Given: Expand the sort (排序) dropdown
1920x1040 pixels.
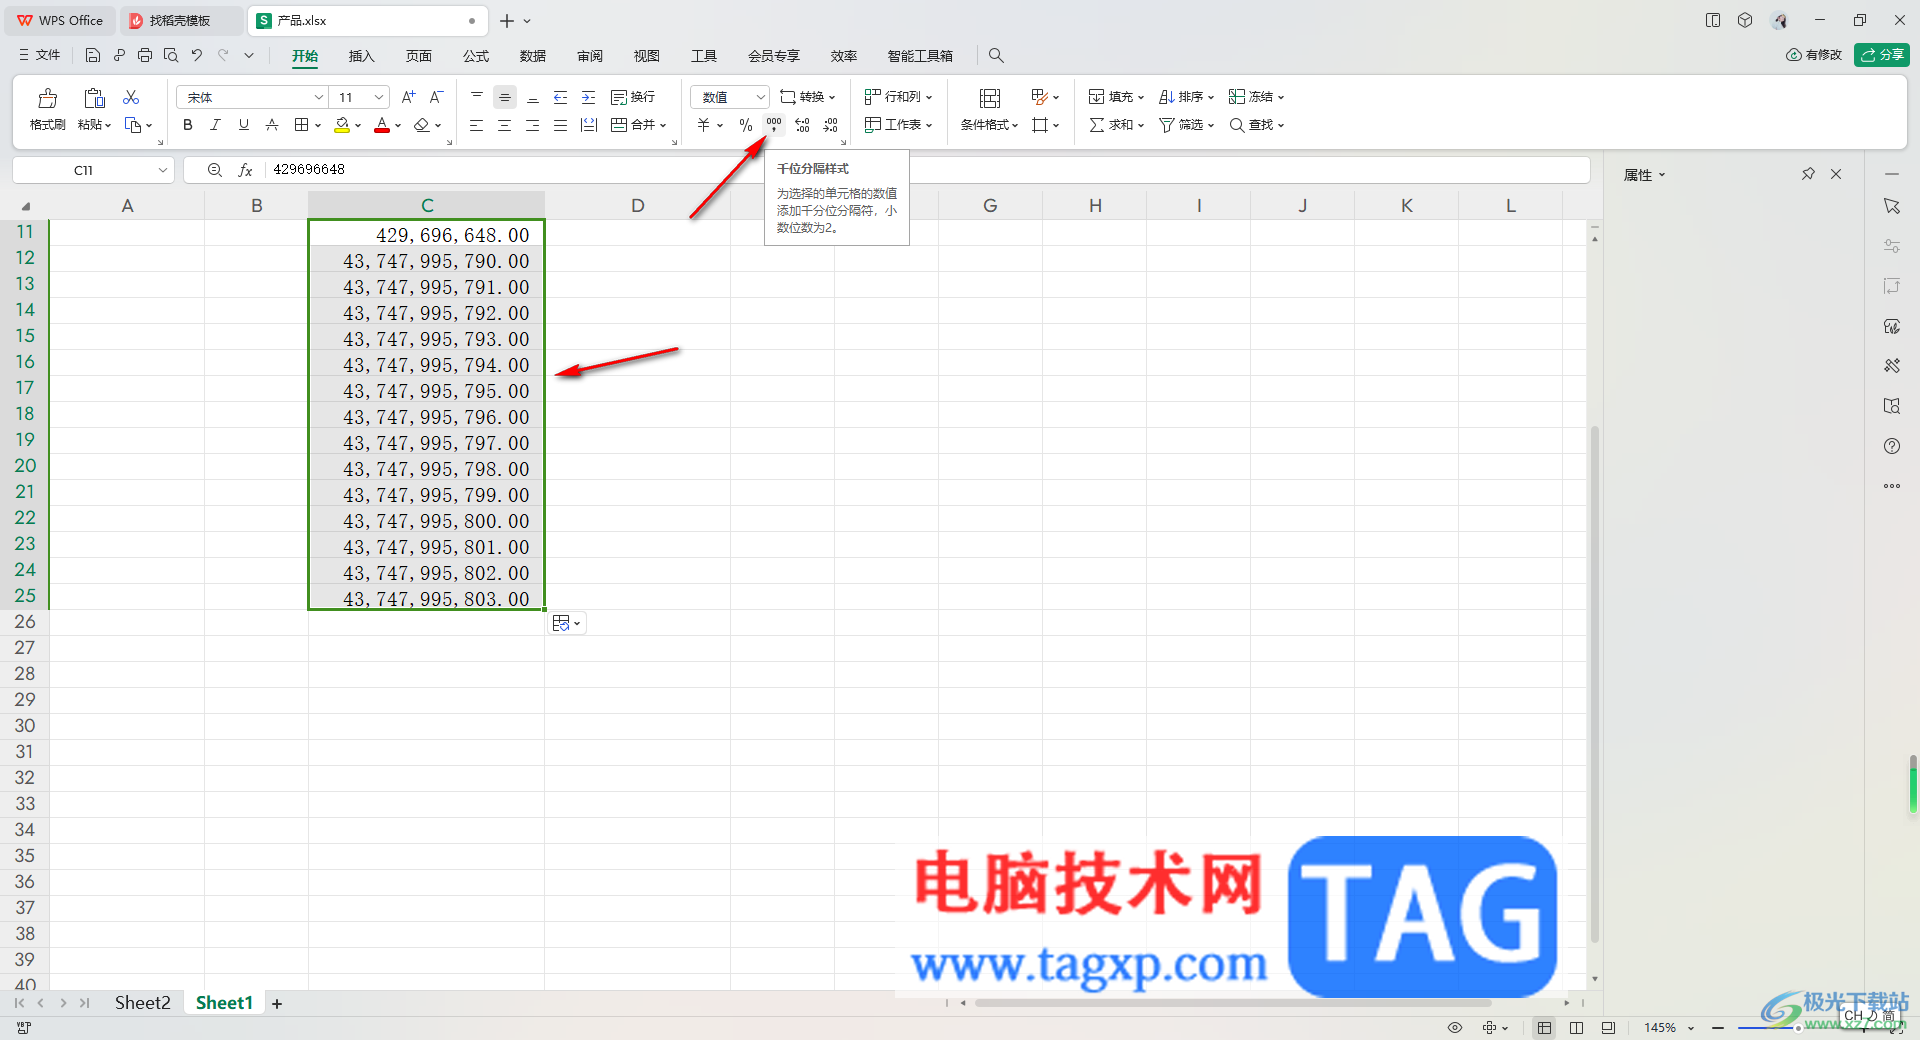Looking at the screenshot, I should tap(1210, 98).
